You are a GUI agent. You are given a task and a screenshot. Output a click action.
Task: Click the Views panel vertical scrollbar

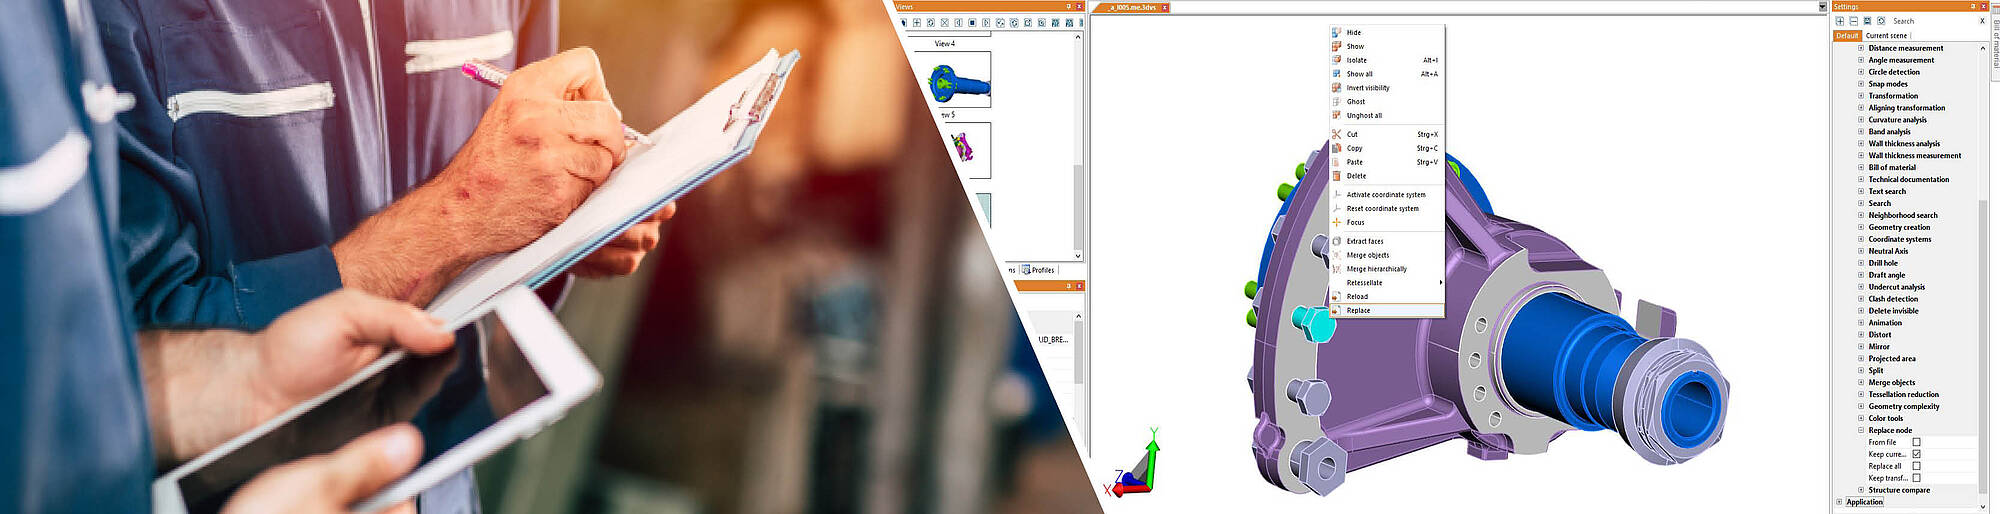click(x=1078, y=147)
